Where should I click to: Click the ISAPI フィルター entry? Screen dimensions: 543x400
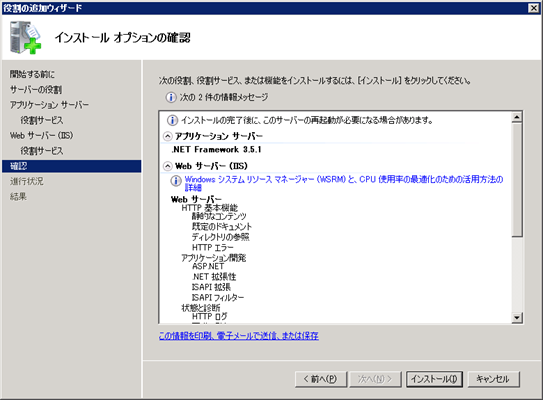218,298
